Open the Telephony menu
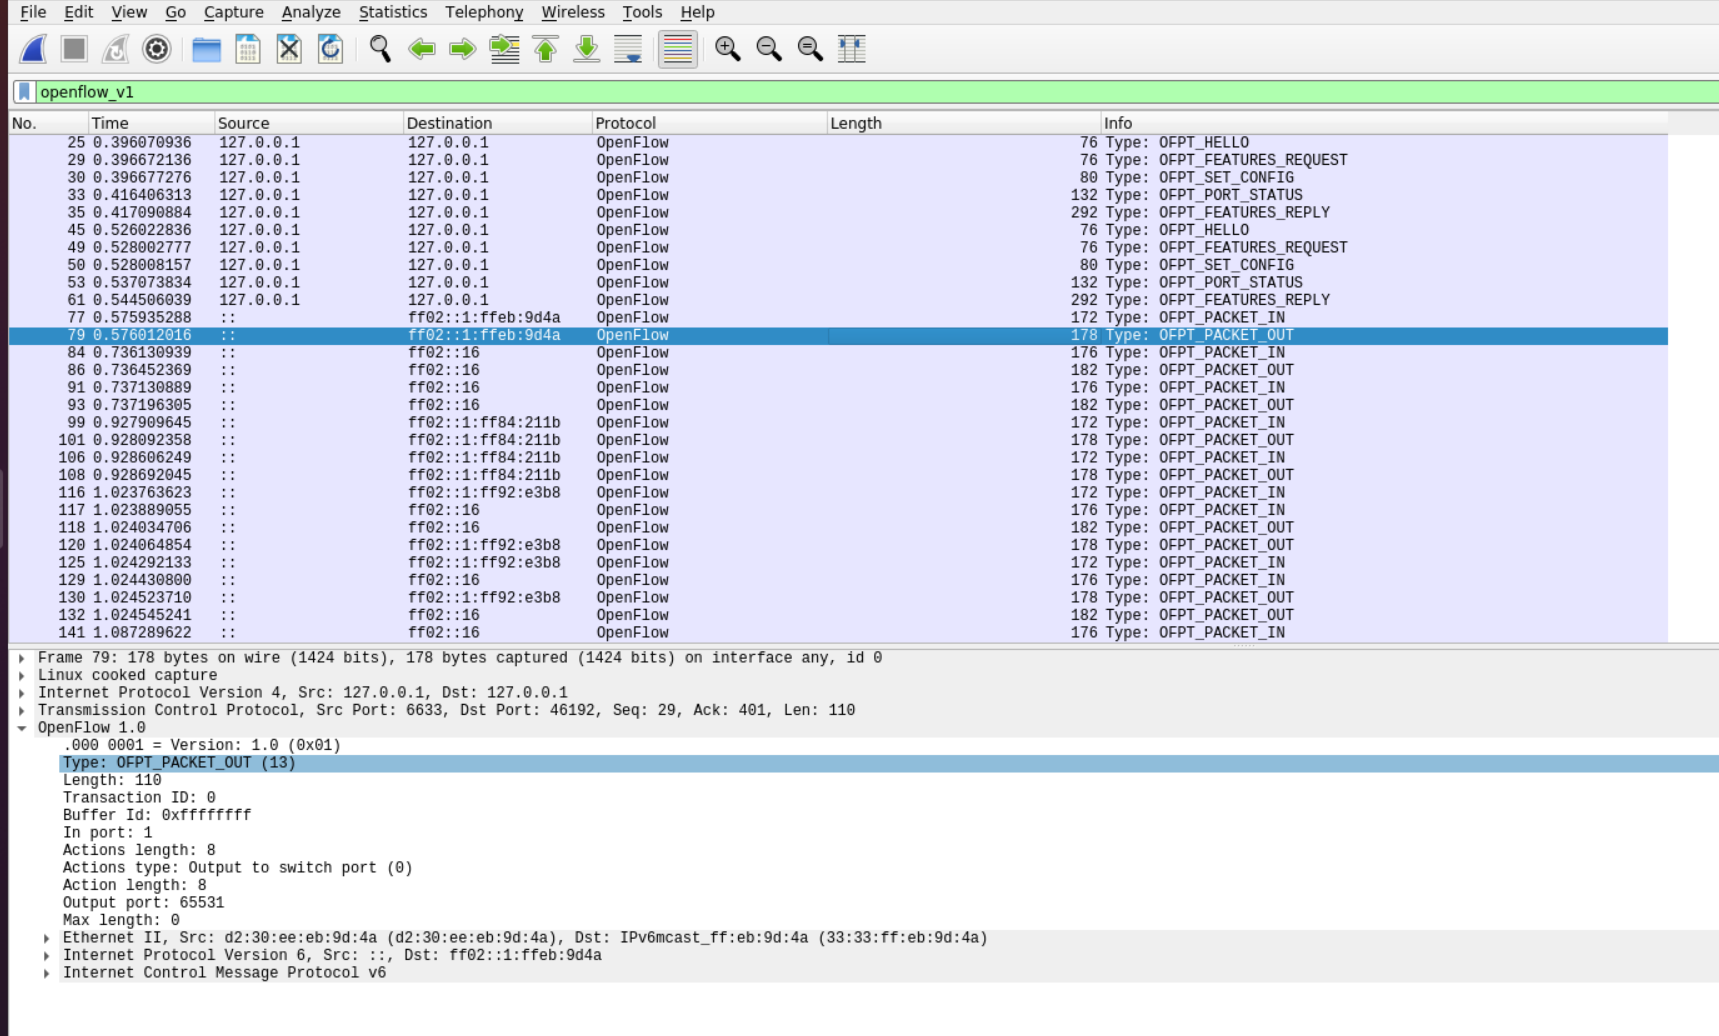This screenshot has width=1719, height=1036. (484, 12)
